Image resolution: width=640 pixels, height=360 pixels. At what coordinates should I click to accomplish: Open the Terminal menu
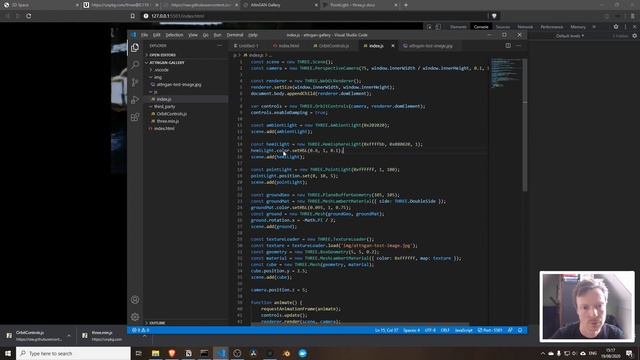235,35
